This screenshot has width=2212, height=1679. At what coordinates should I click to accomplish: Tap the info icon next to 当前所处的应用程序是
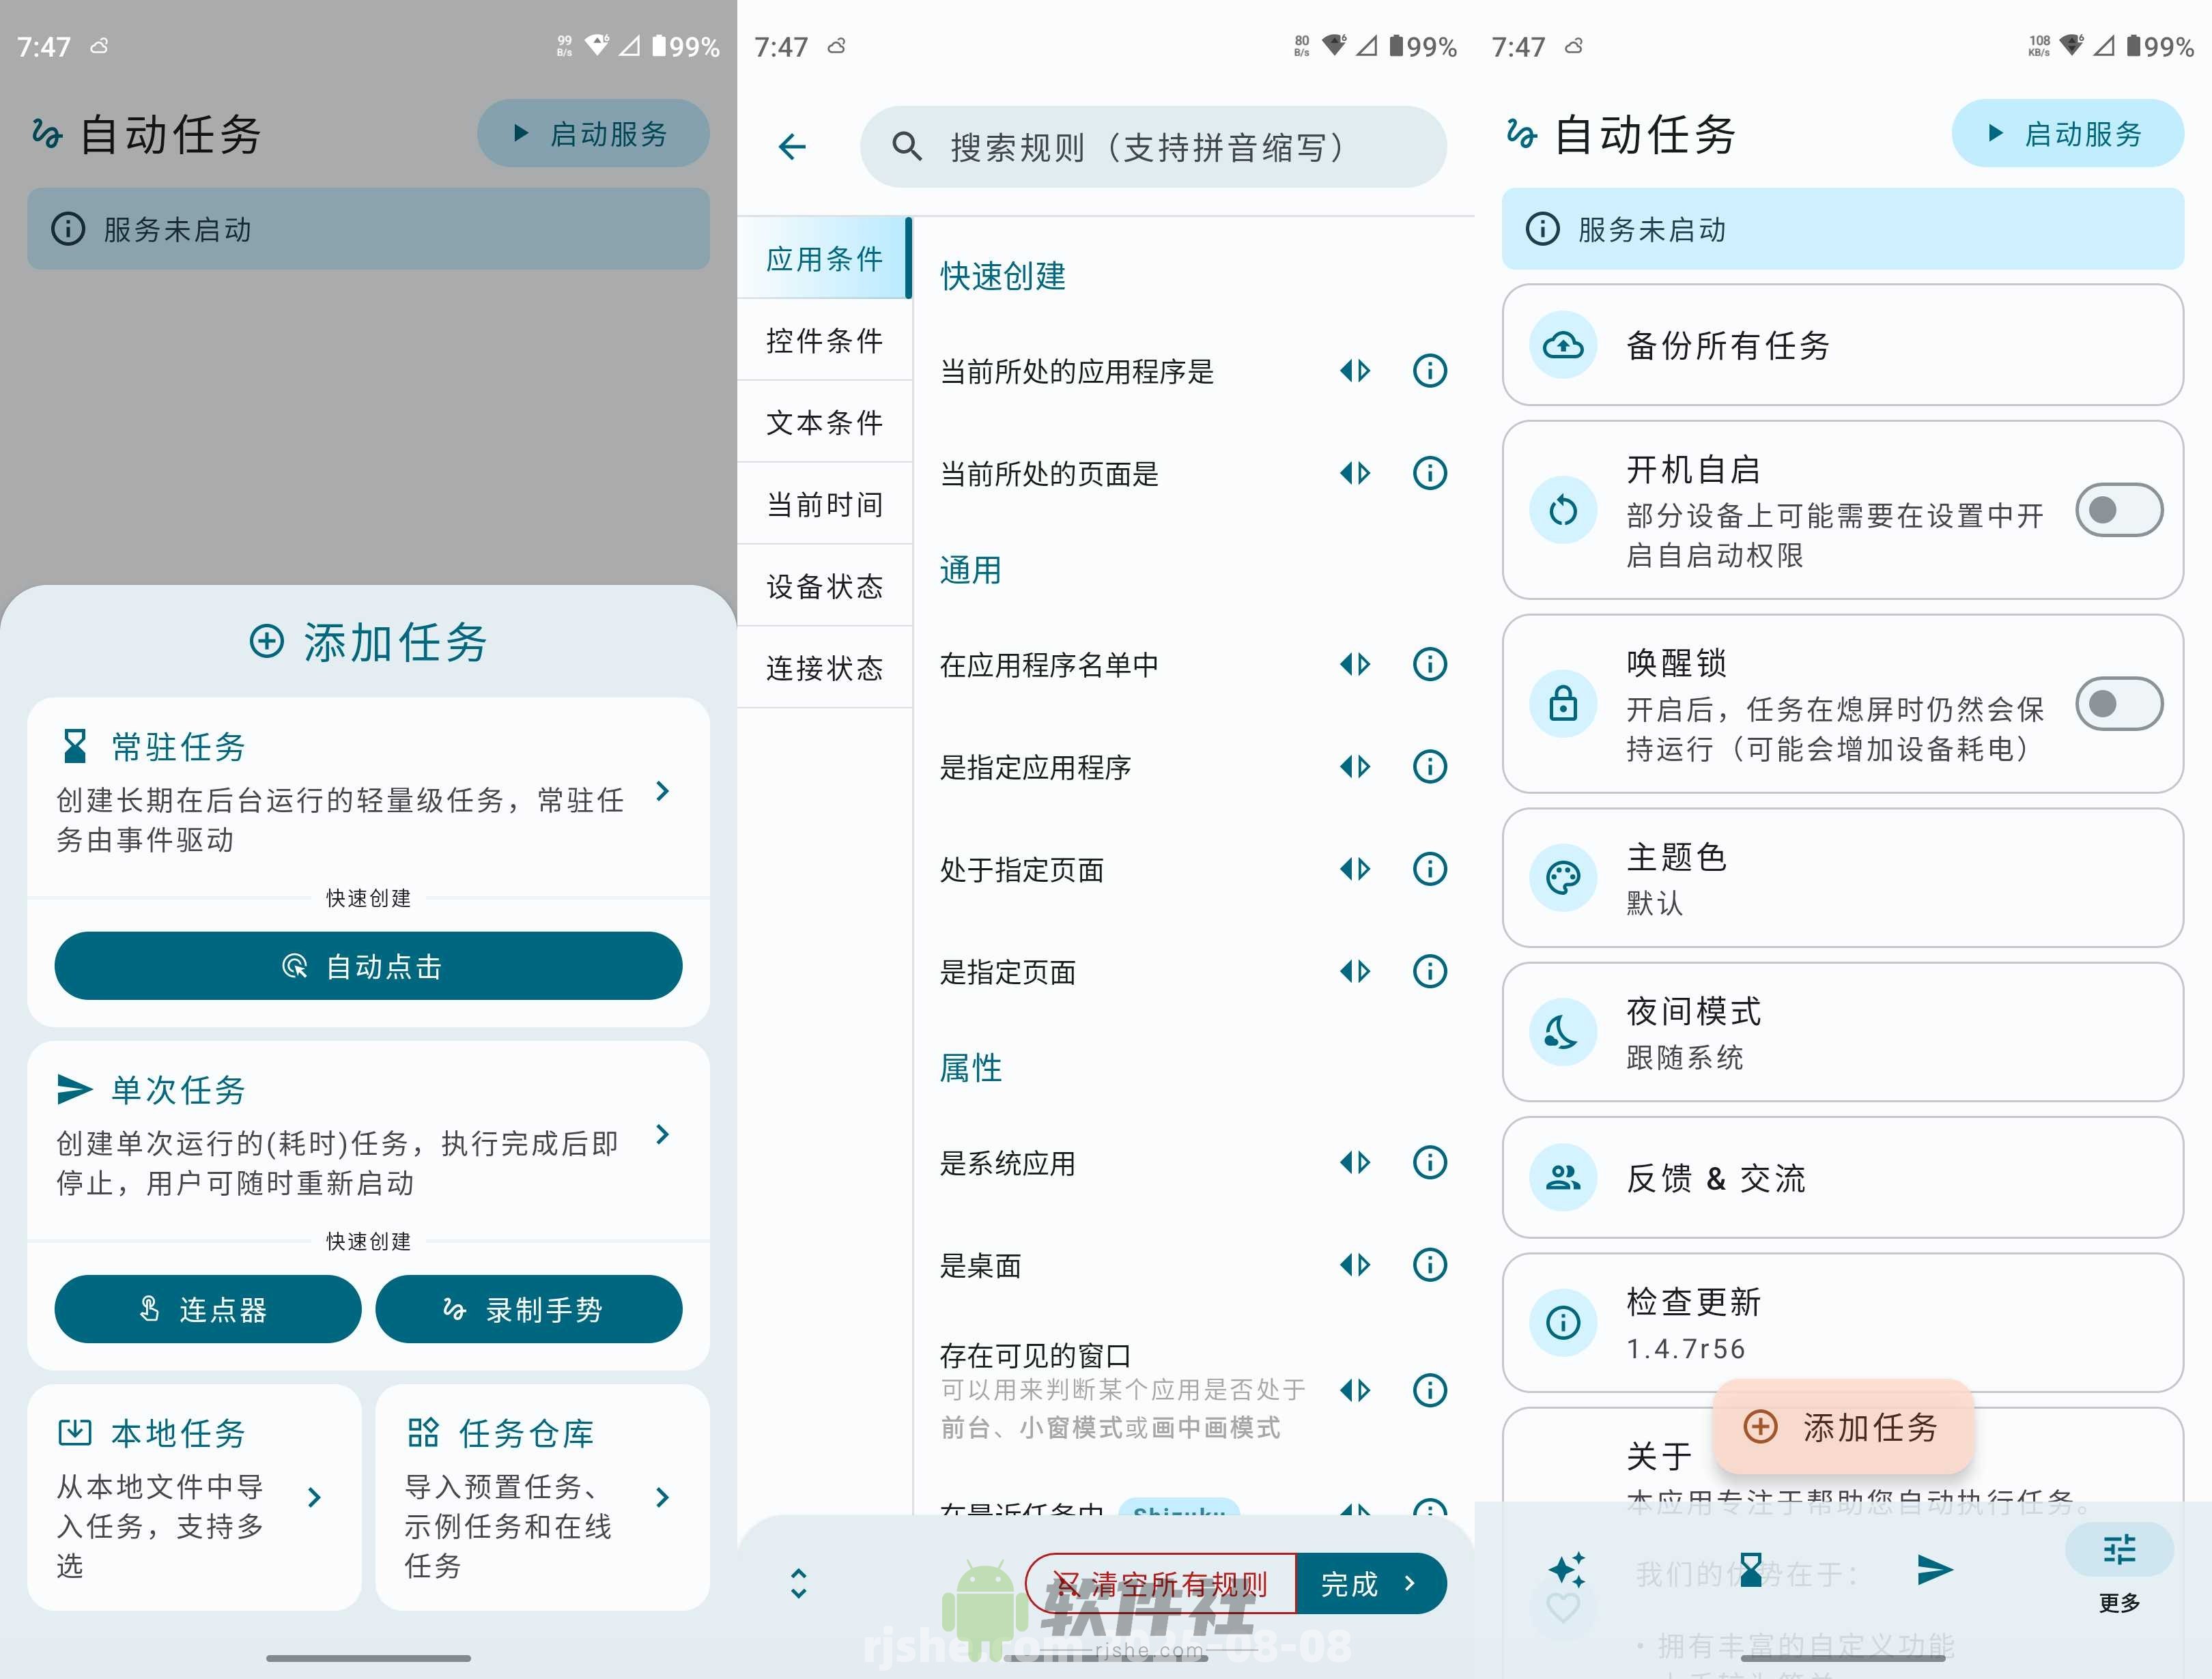(x=1429, y=371)
